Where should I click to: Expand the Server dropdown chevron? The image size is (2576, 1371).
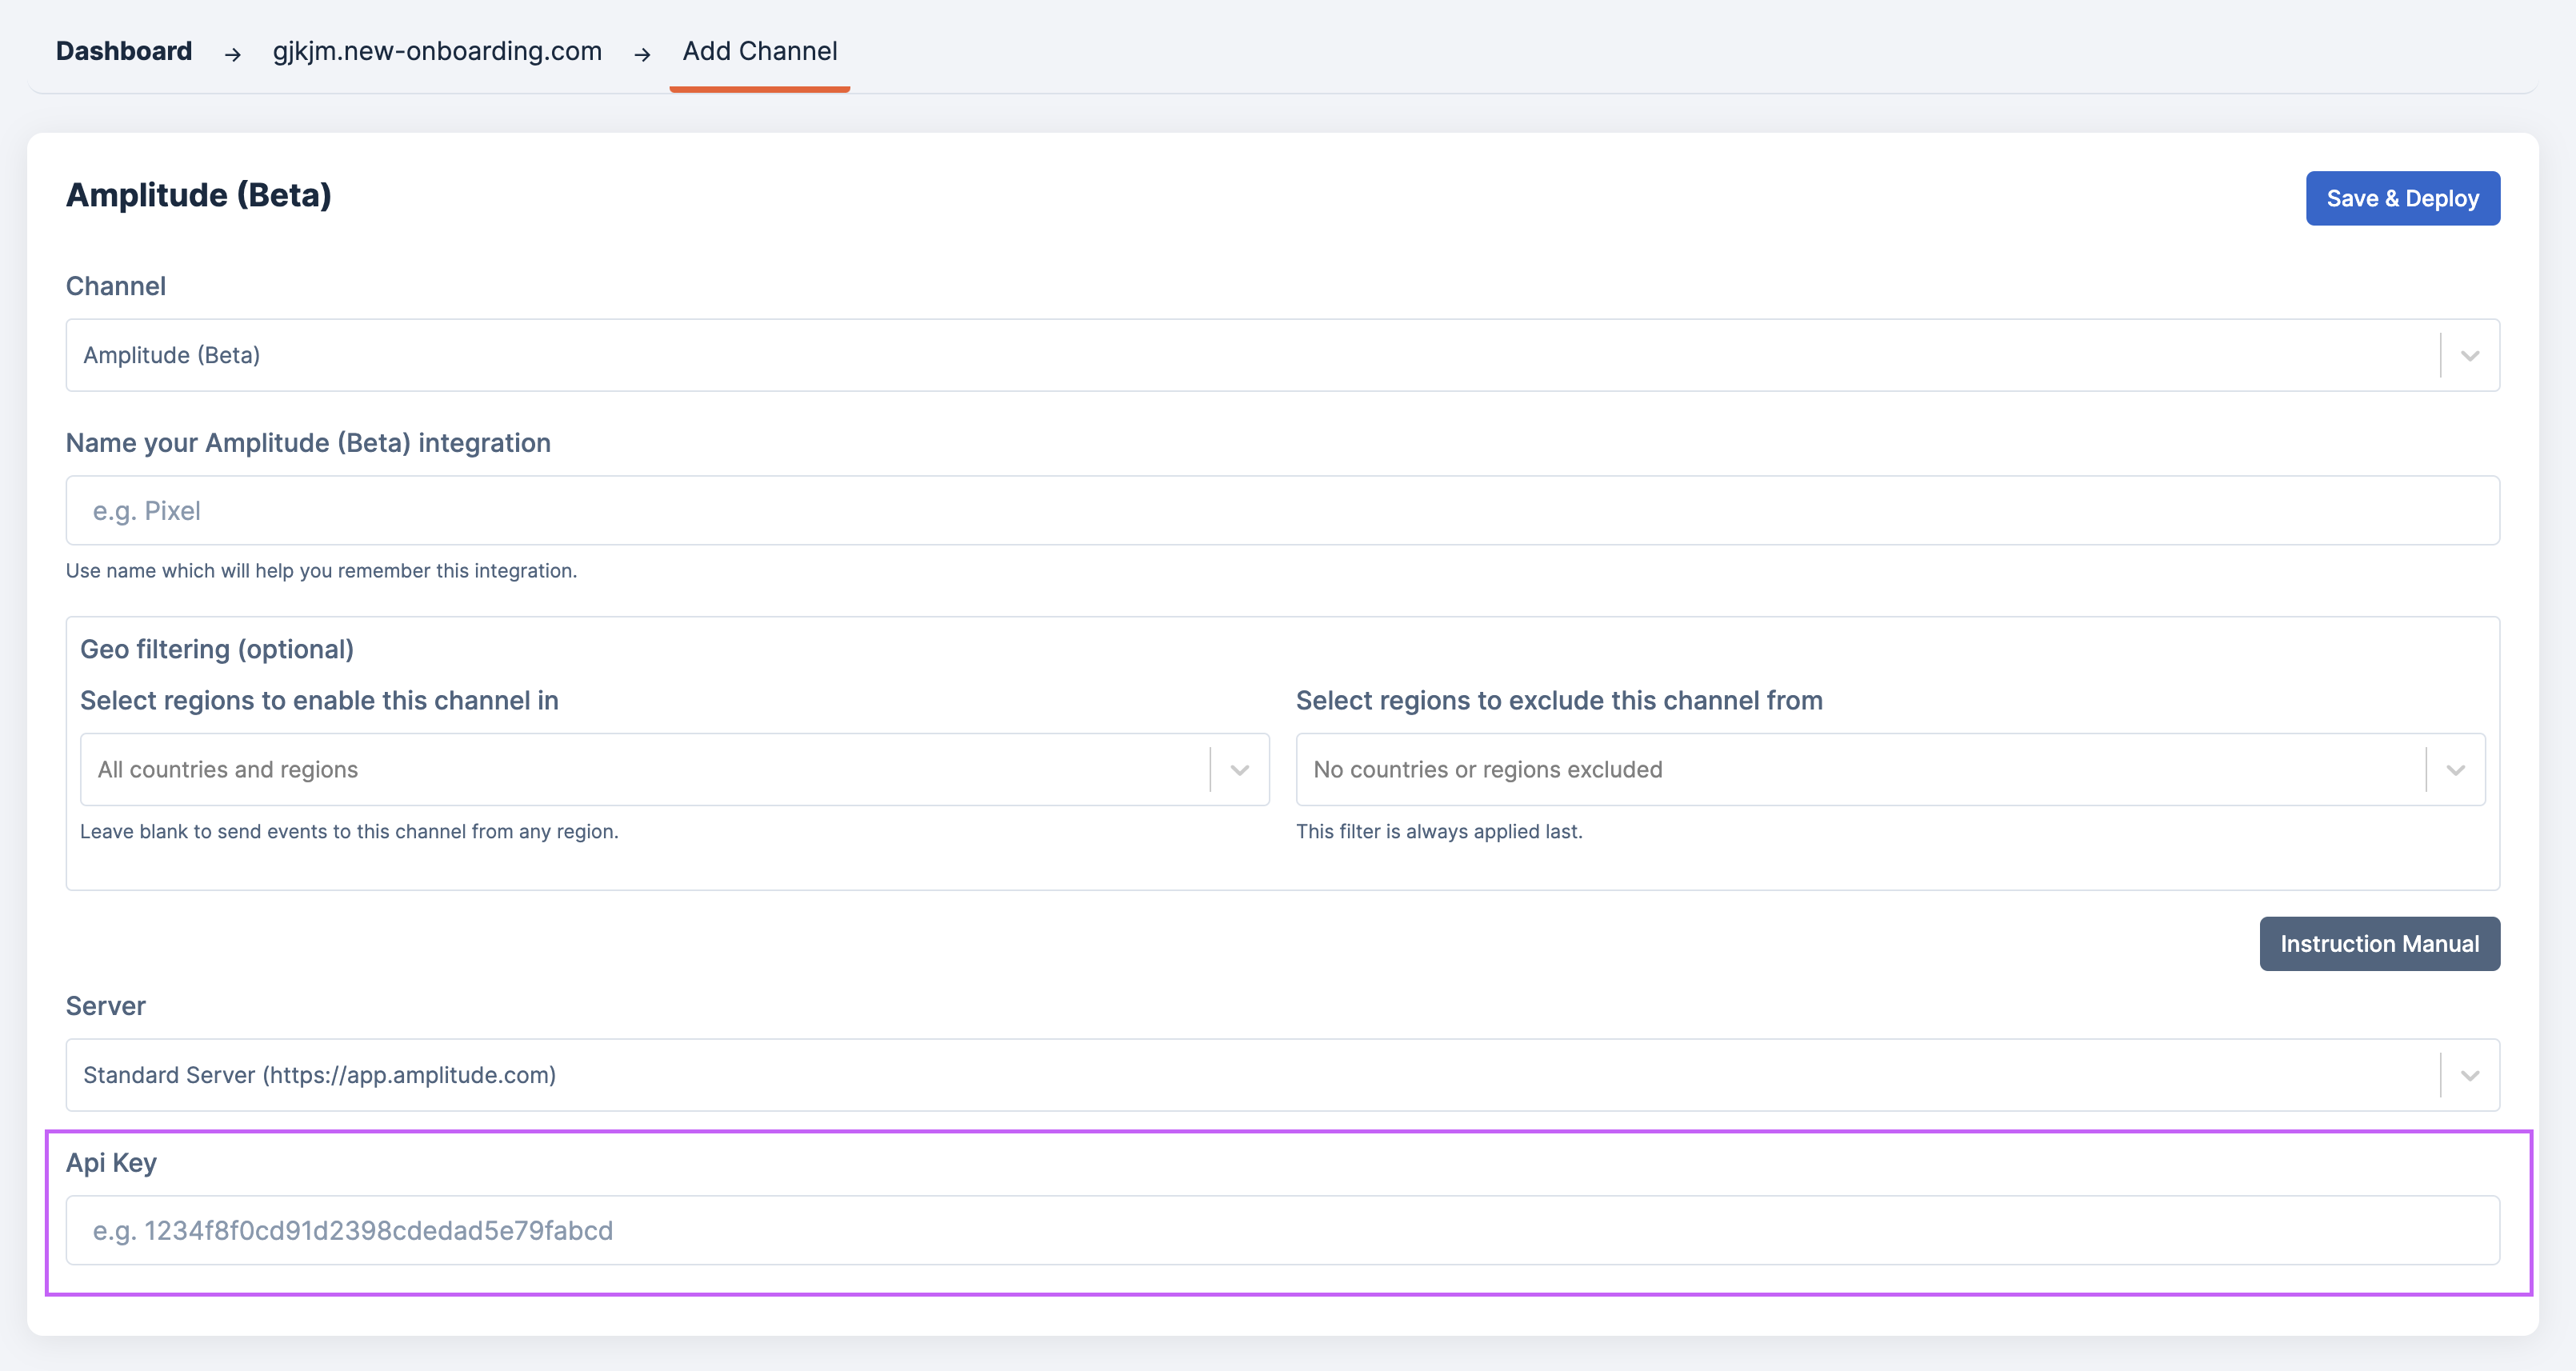pos(2469,1075)
